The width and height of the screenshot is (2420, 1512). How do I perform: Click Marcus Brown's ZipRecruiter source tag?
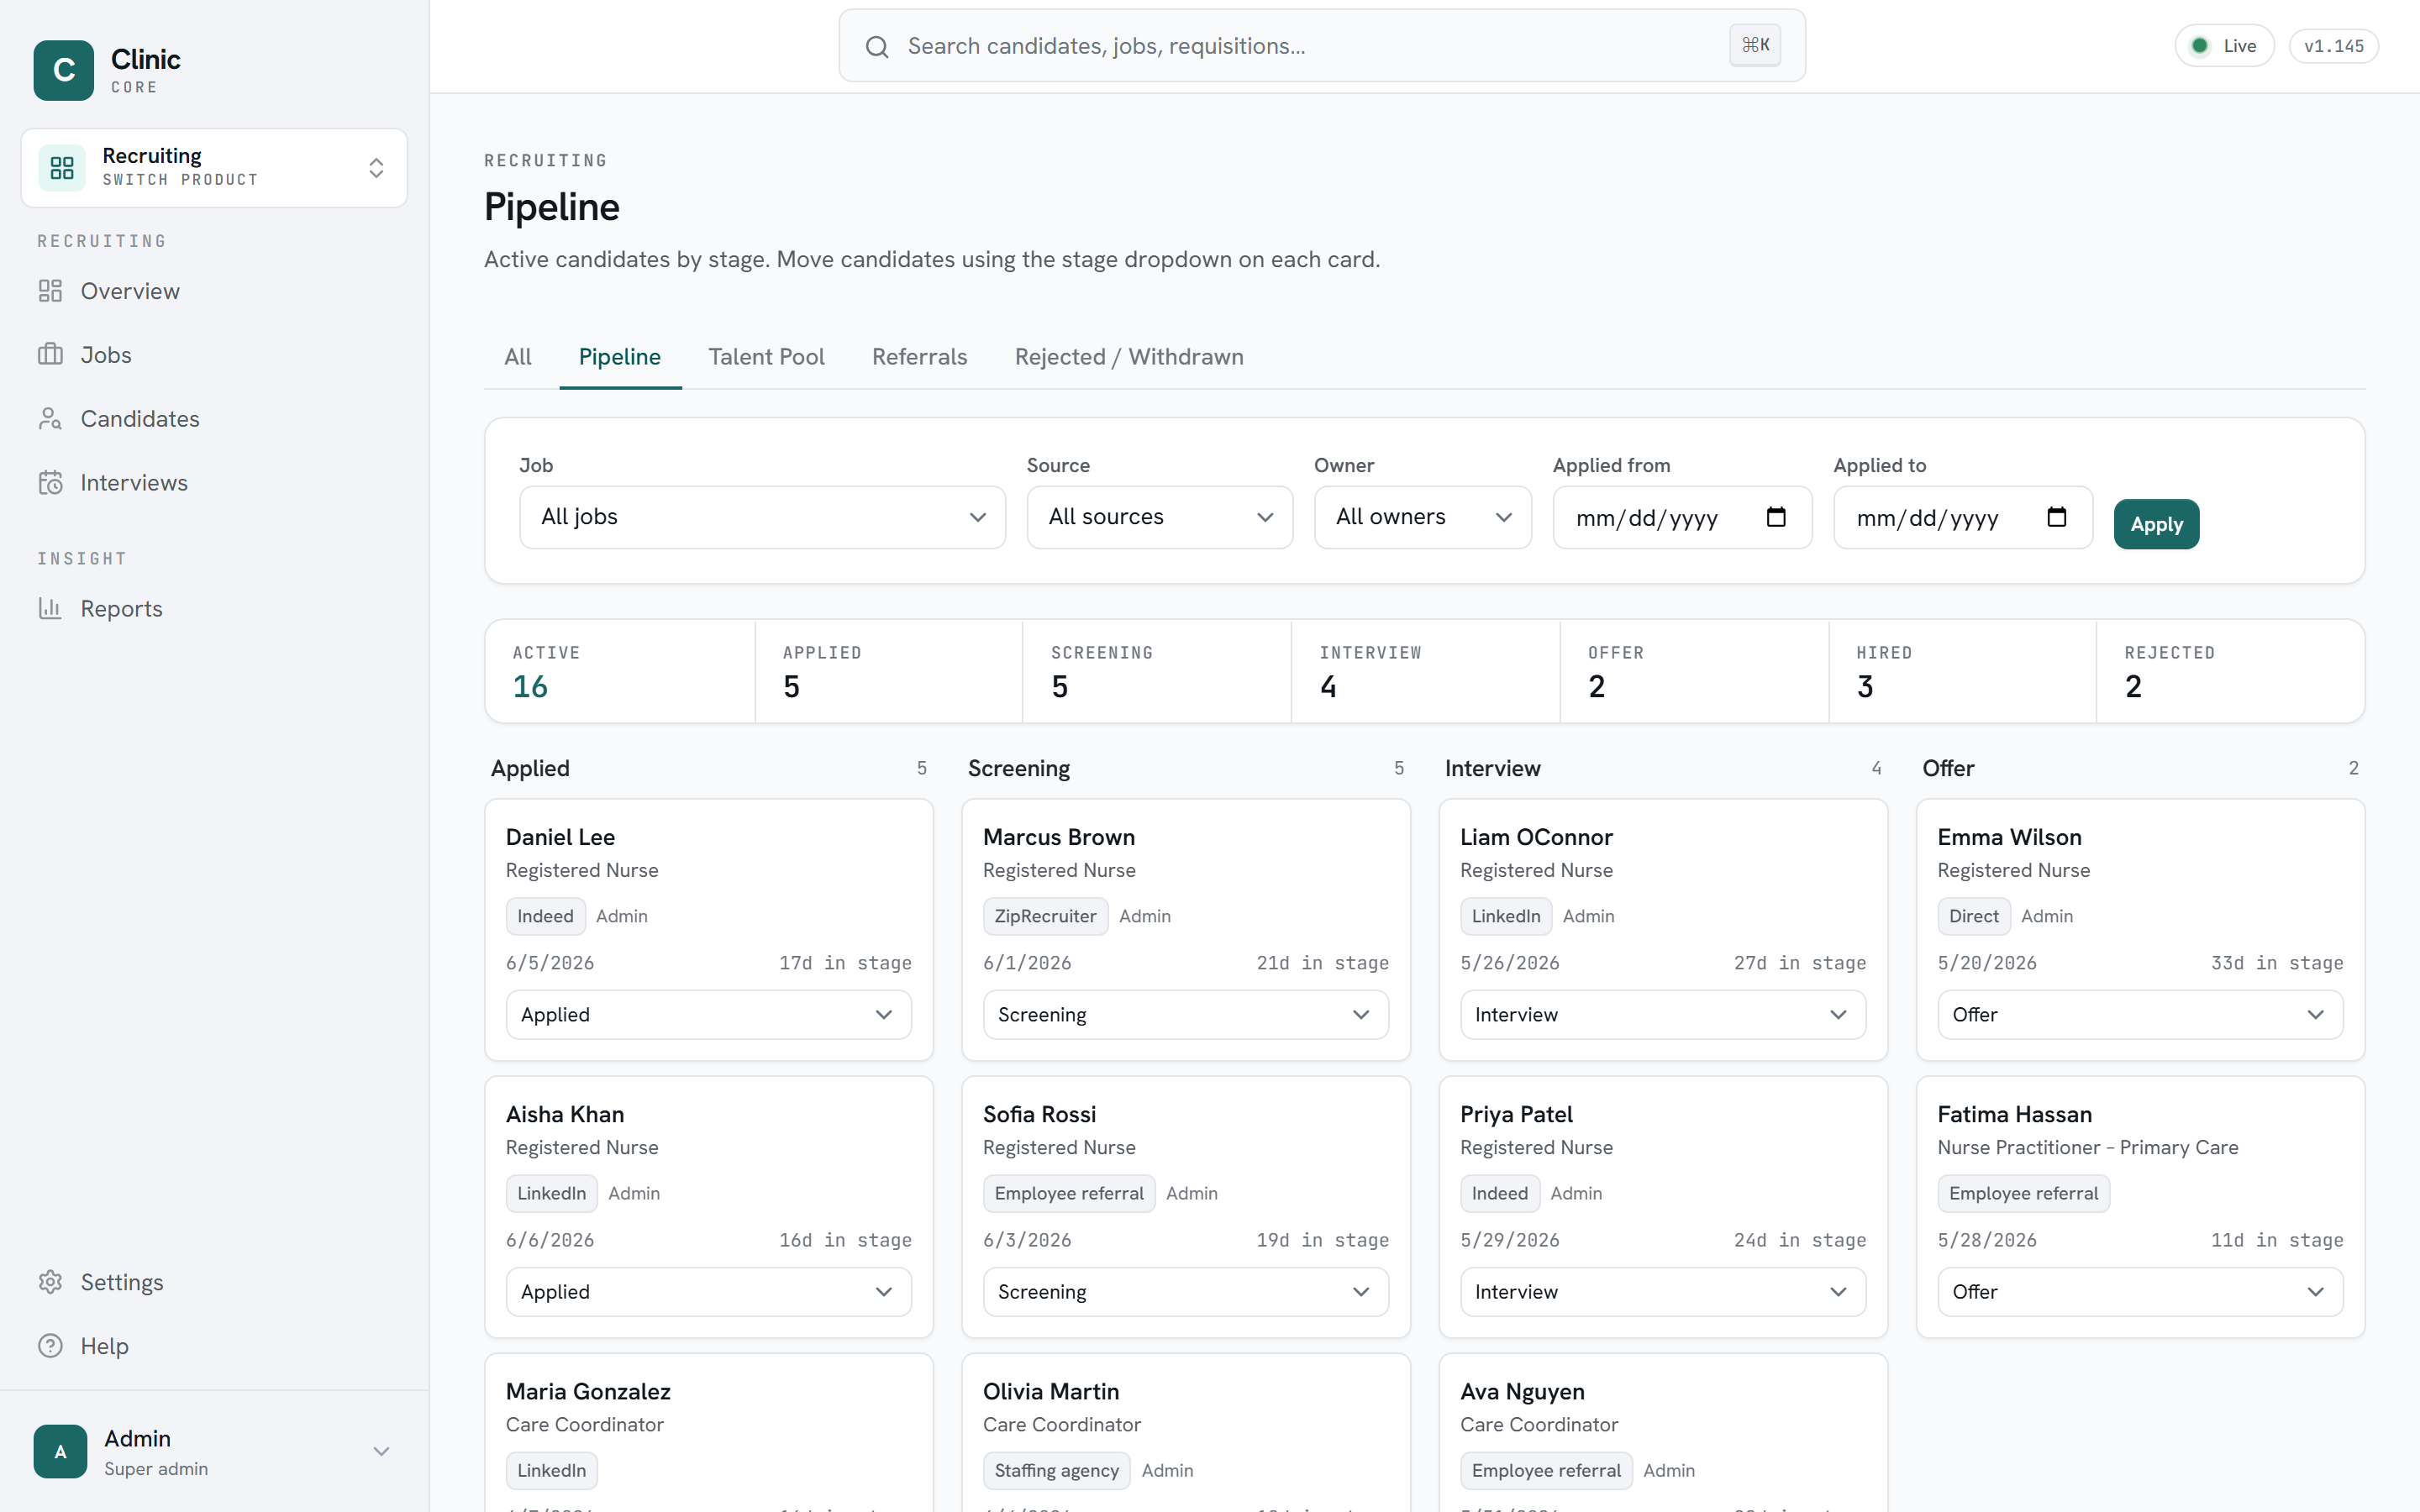1045,916
